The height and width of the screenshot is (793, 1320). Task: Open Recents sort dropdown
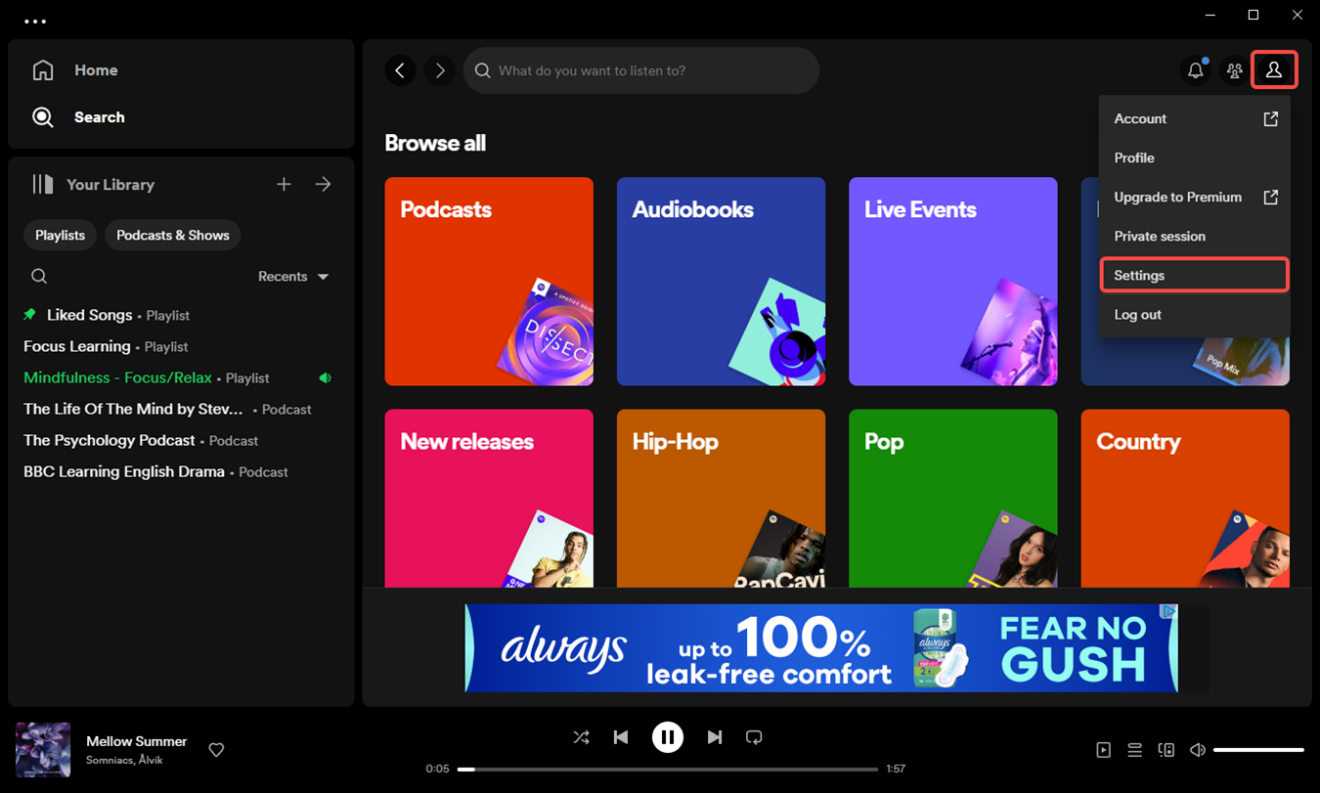click(x=293, y=276)
